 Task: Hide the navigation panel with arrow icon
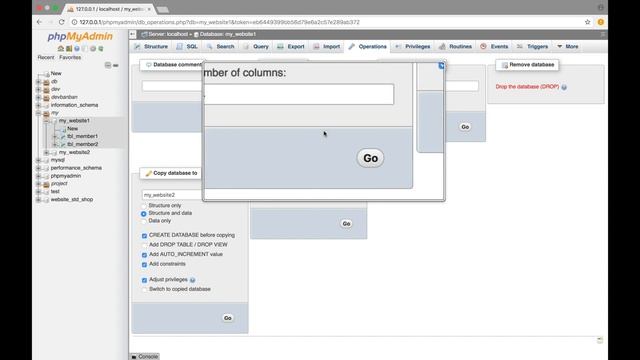133,35
